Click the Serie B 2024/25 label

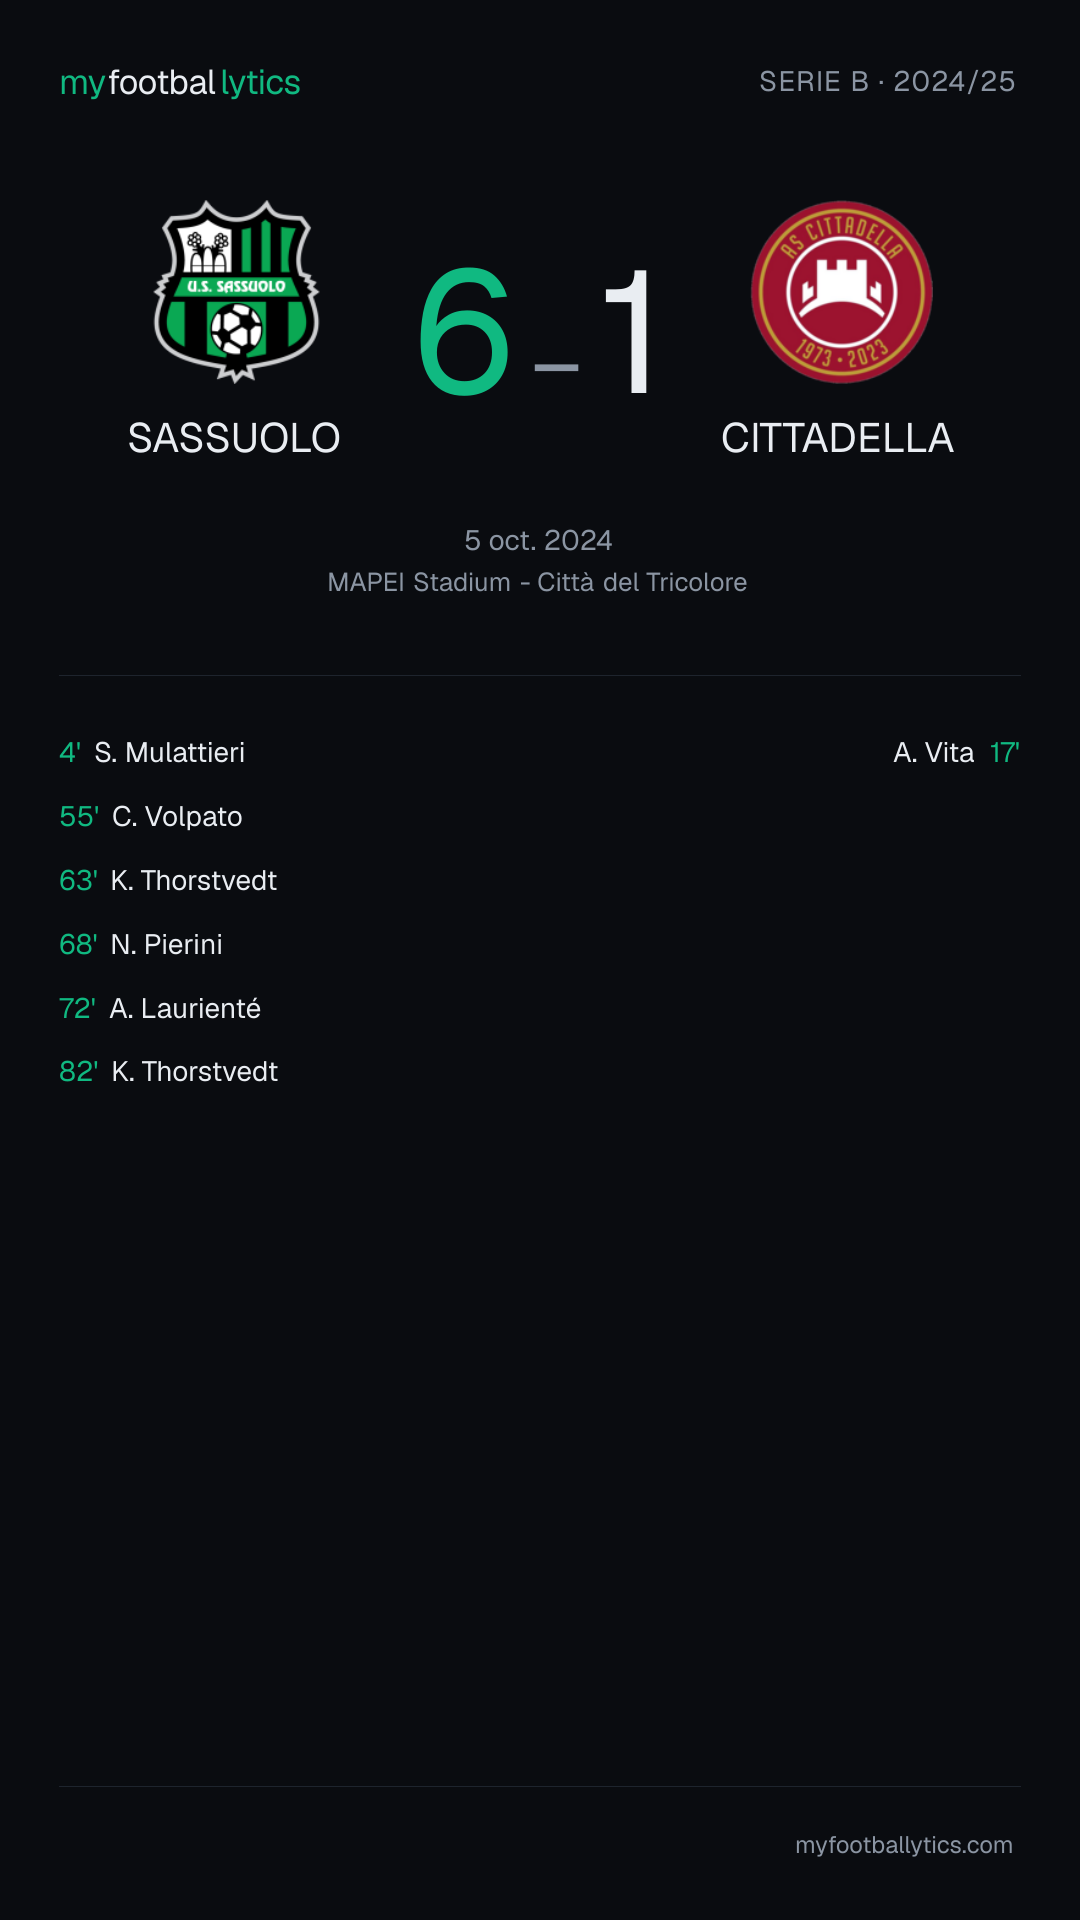[x=887, y=81]
